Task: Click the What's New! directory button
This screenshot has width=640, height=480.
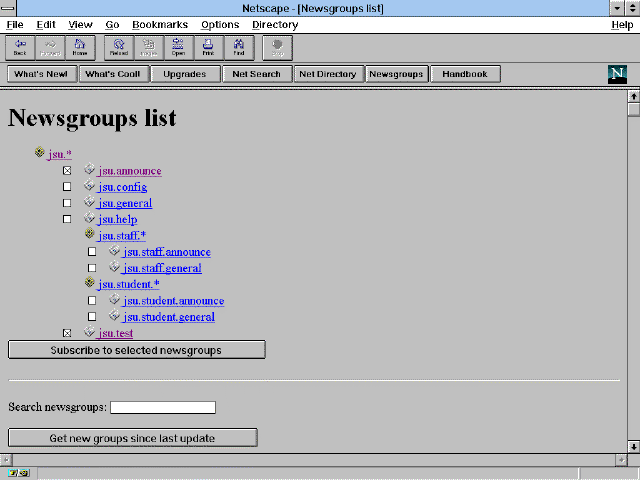Action: 41,74
